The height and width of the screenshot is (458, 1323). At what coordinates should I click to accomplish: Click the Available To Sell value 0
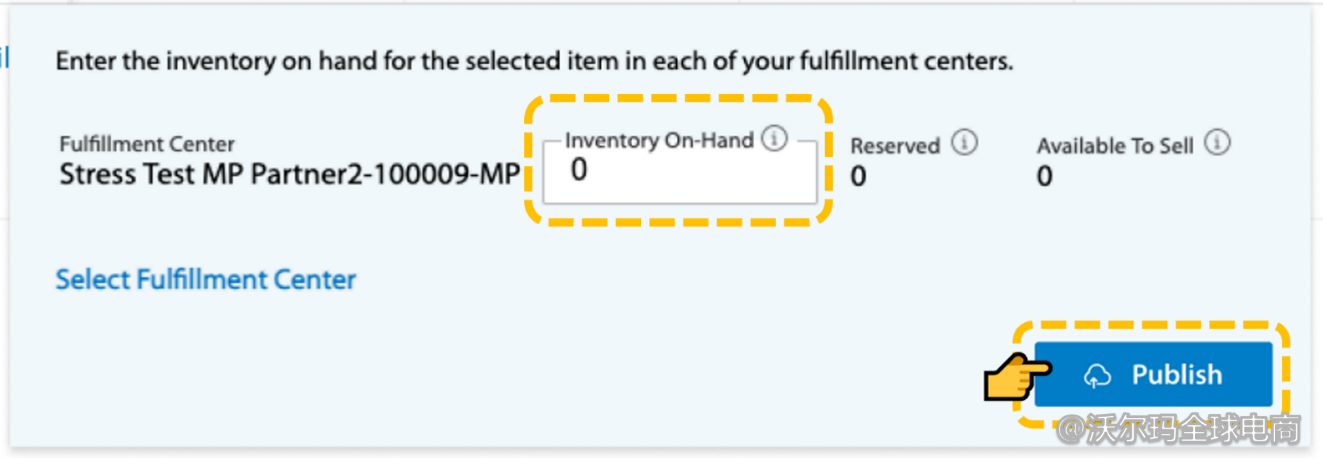(1044, 177)
